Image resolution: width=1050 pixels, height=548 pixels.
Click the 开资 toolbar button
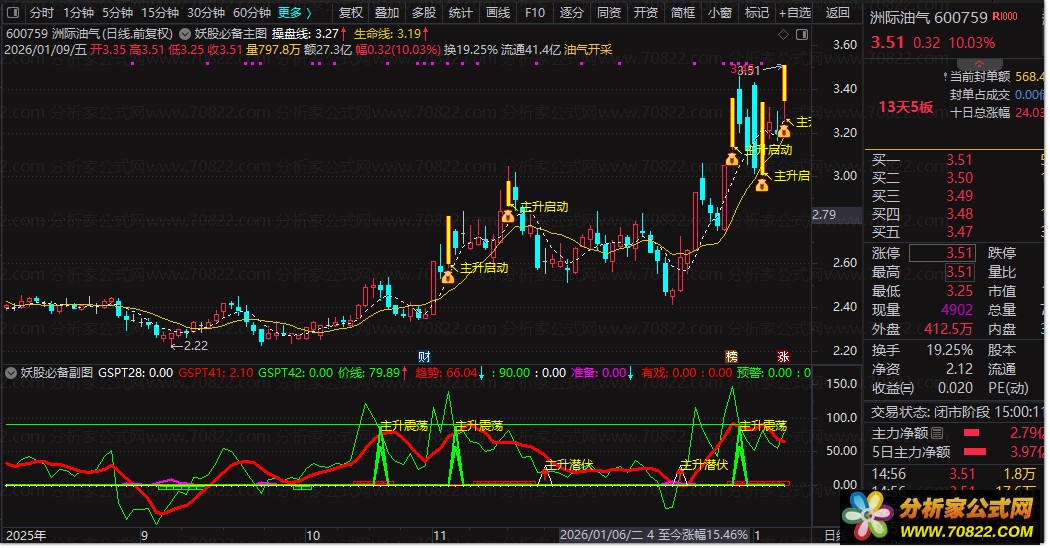click(646, 13)
